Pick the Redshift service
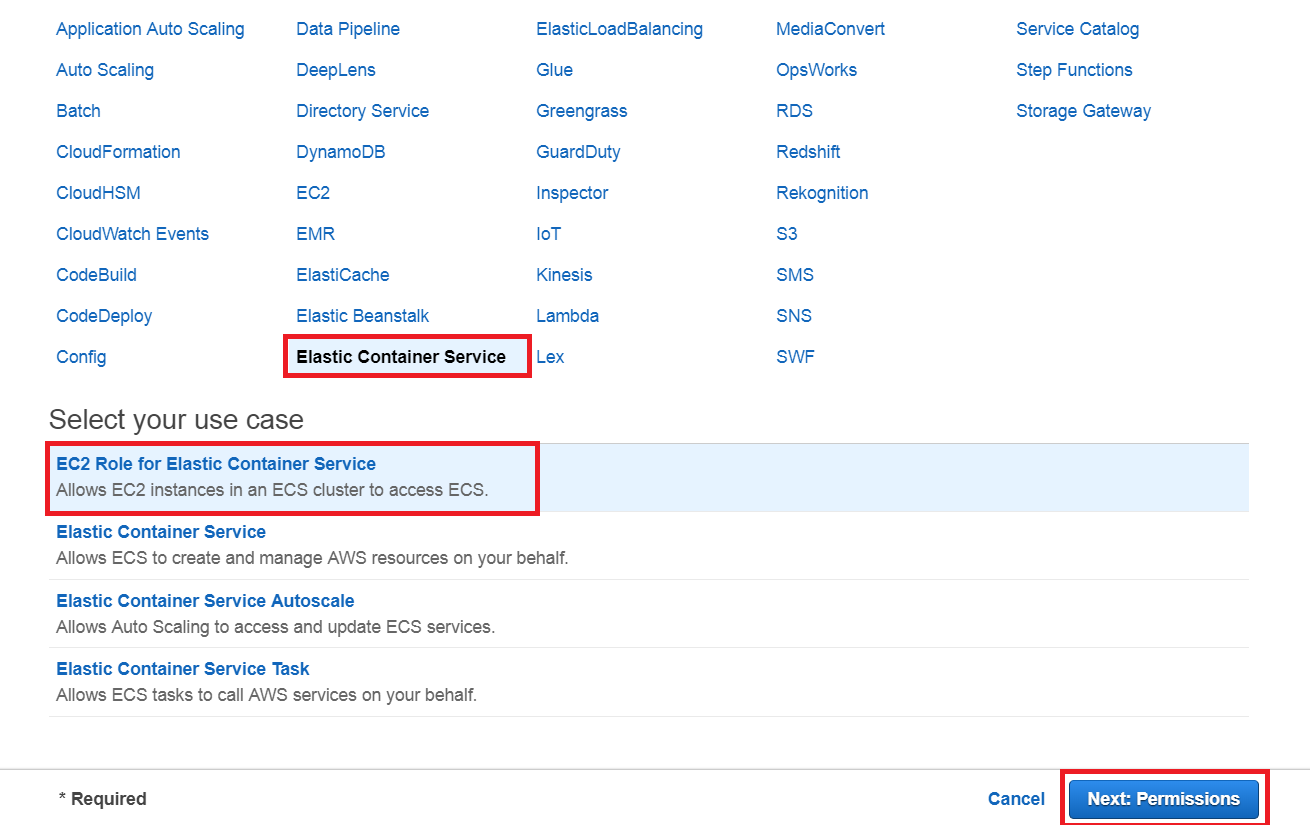Viewport: 1310px width, 825px height. (x=808, y=151)
